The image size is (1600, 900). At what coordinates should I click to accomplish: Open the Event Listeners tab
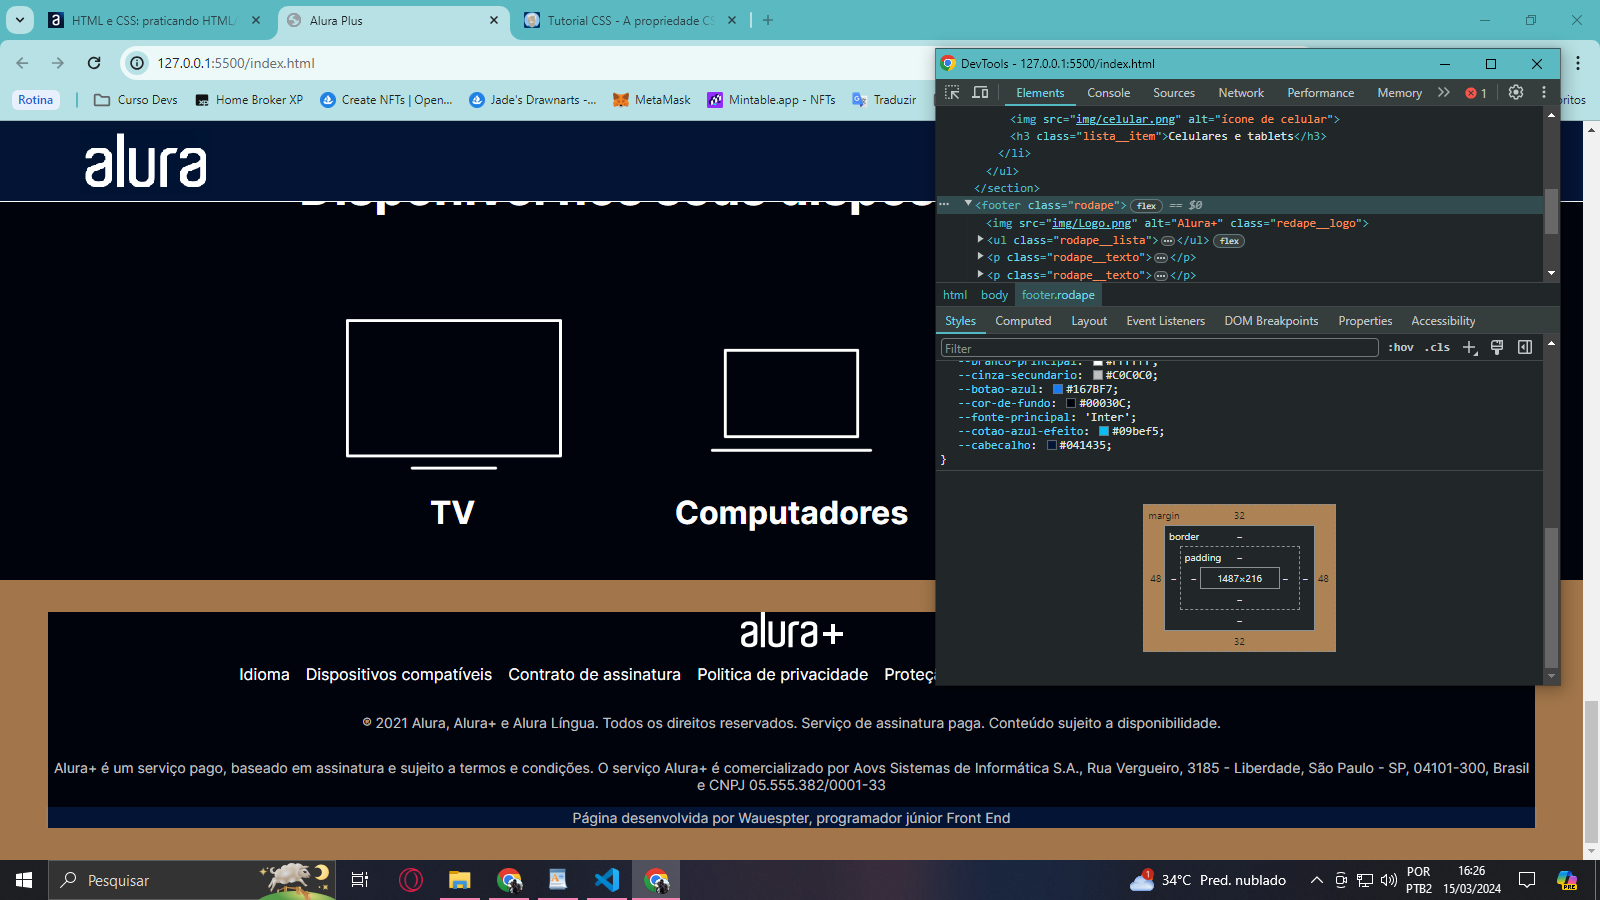click(1165, 321)
